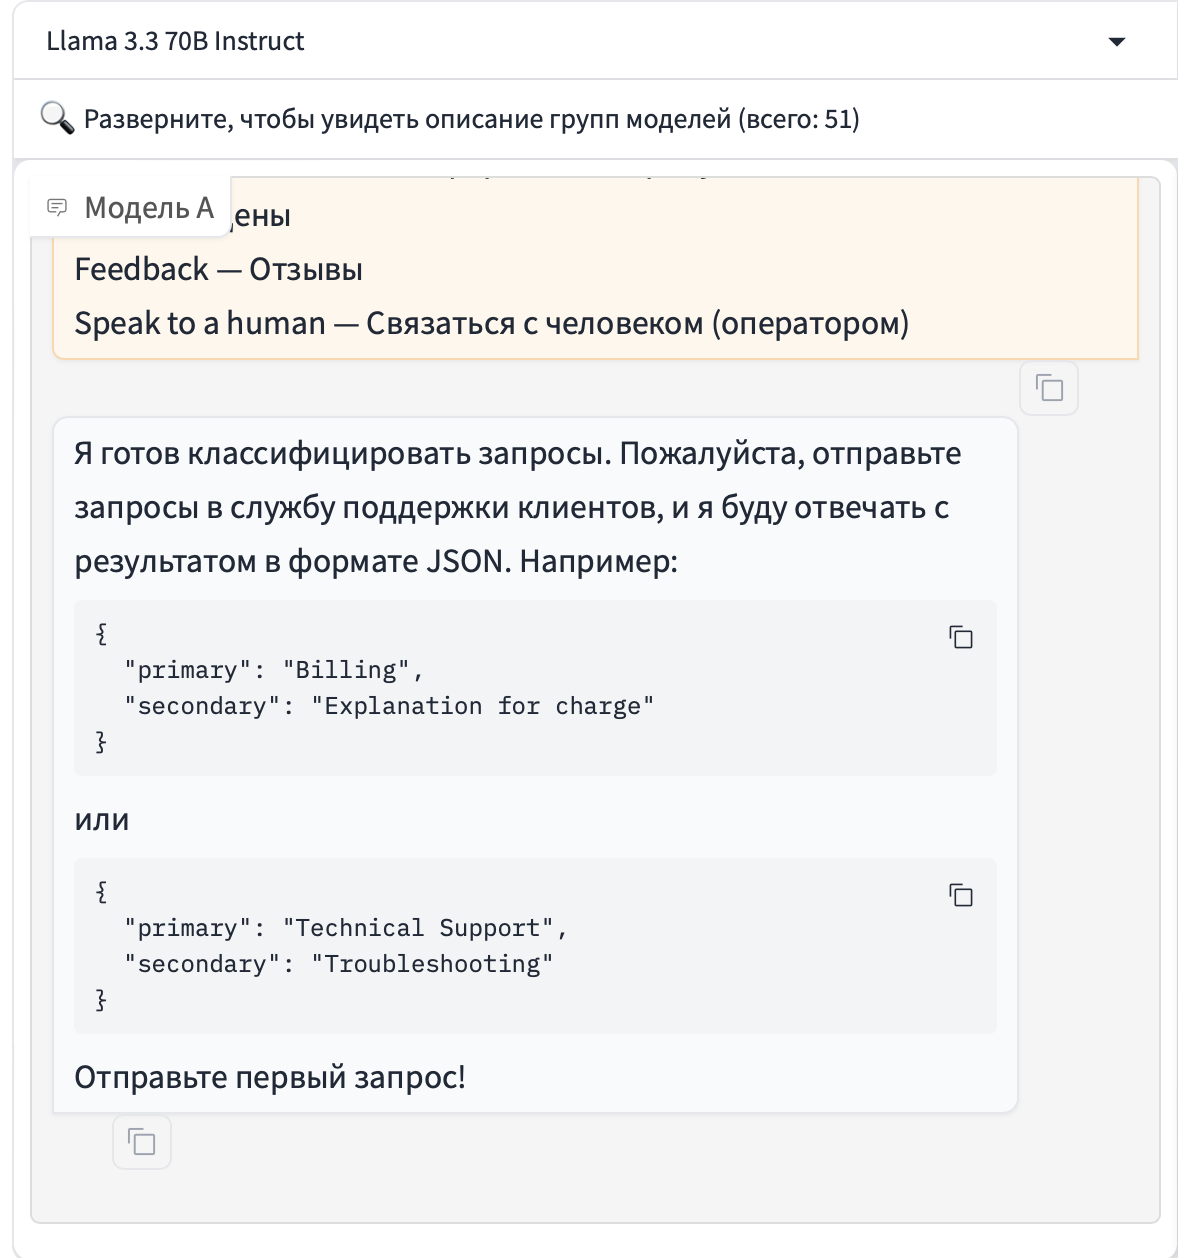Click the 'Speak to a human' line
Viewport: 1178px width, 1258px height.
point(491,323)
